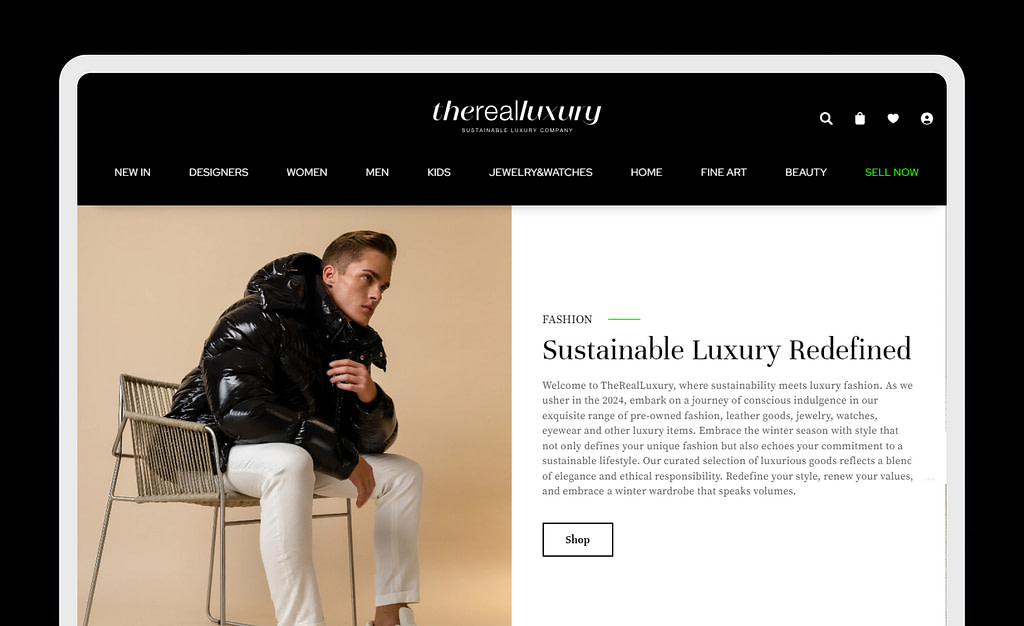Click the man in jacket hero image
The width and height of the screenshot is (1024, 626).
point(295,416)
